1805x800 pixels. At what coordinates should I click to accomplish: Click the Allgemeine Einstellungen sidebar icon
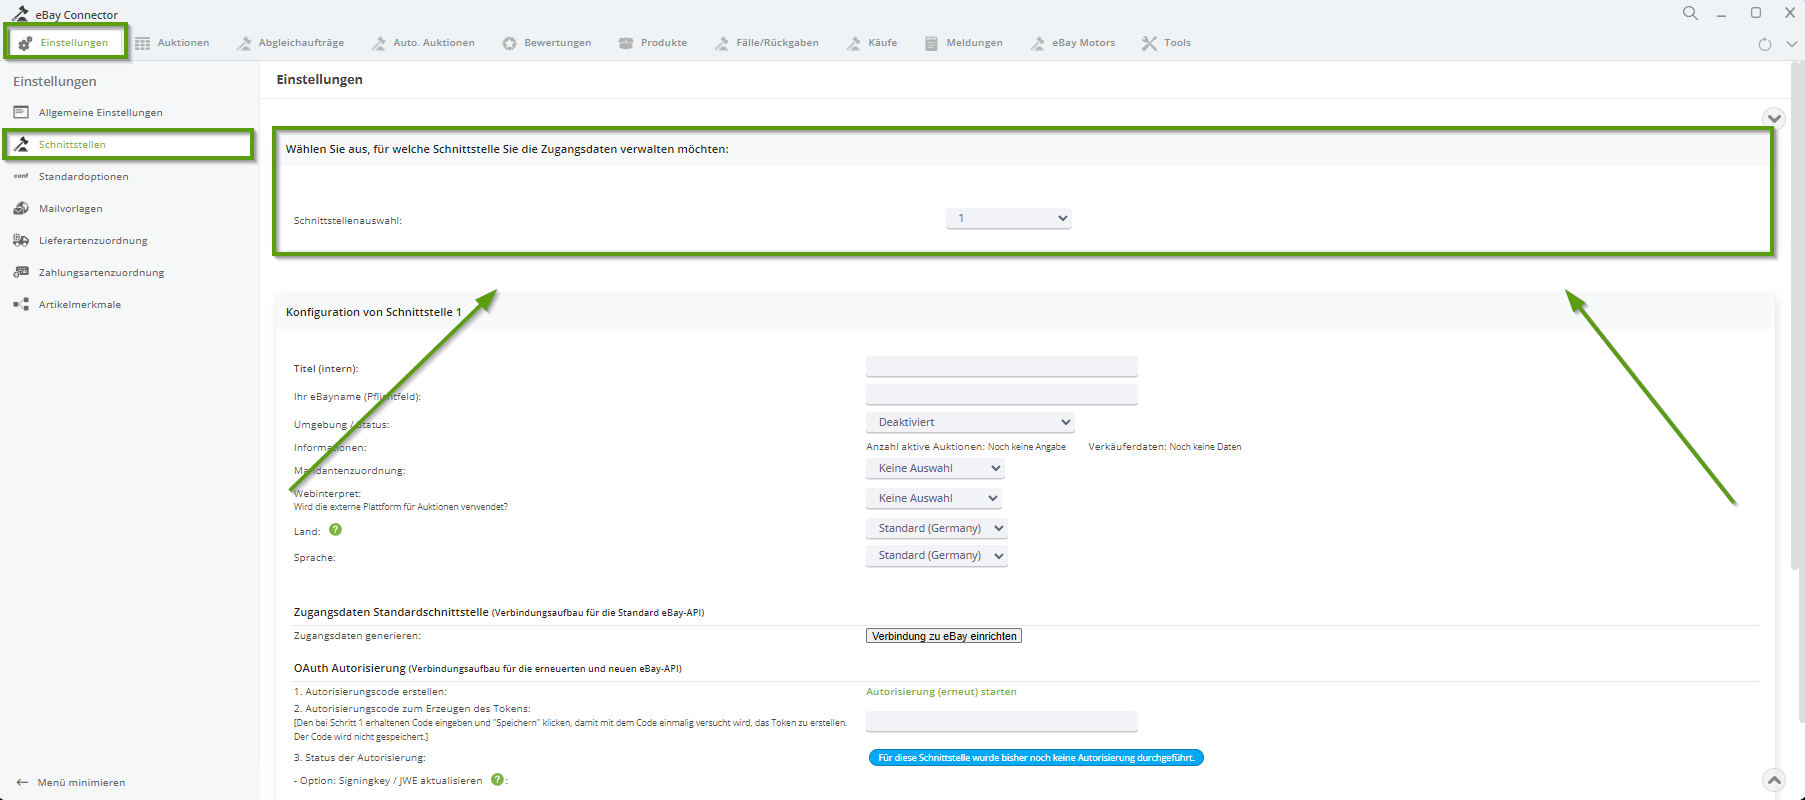[x=21, y=112]
